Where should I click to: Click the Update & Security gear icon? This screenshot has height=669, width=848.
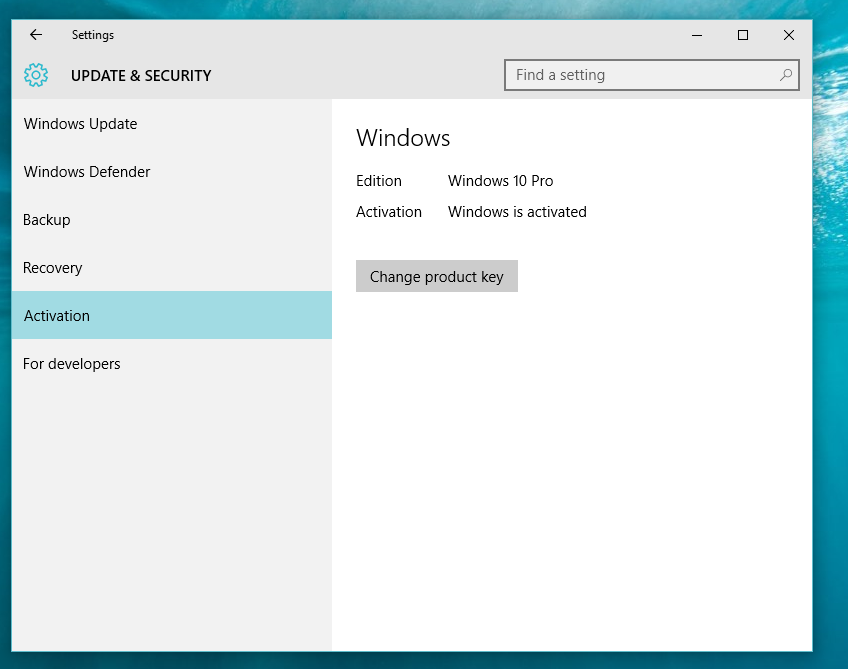coord(36,75)
